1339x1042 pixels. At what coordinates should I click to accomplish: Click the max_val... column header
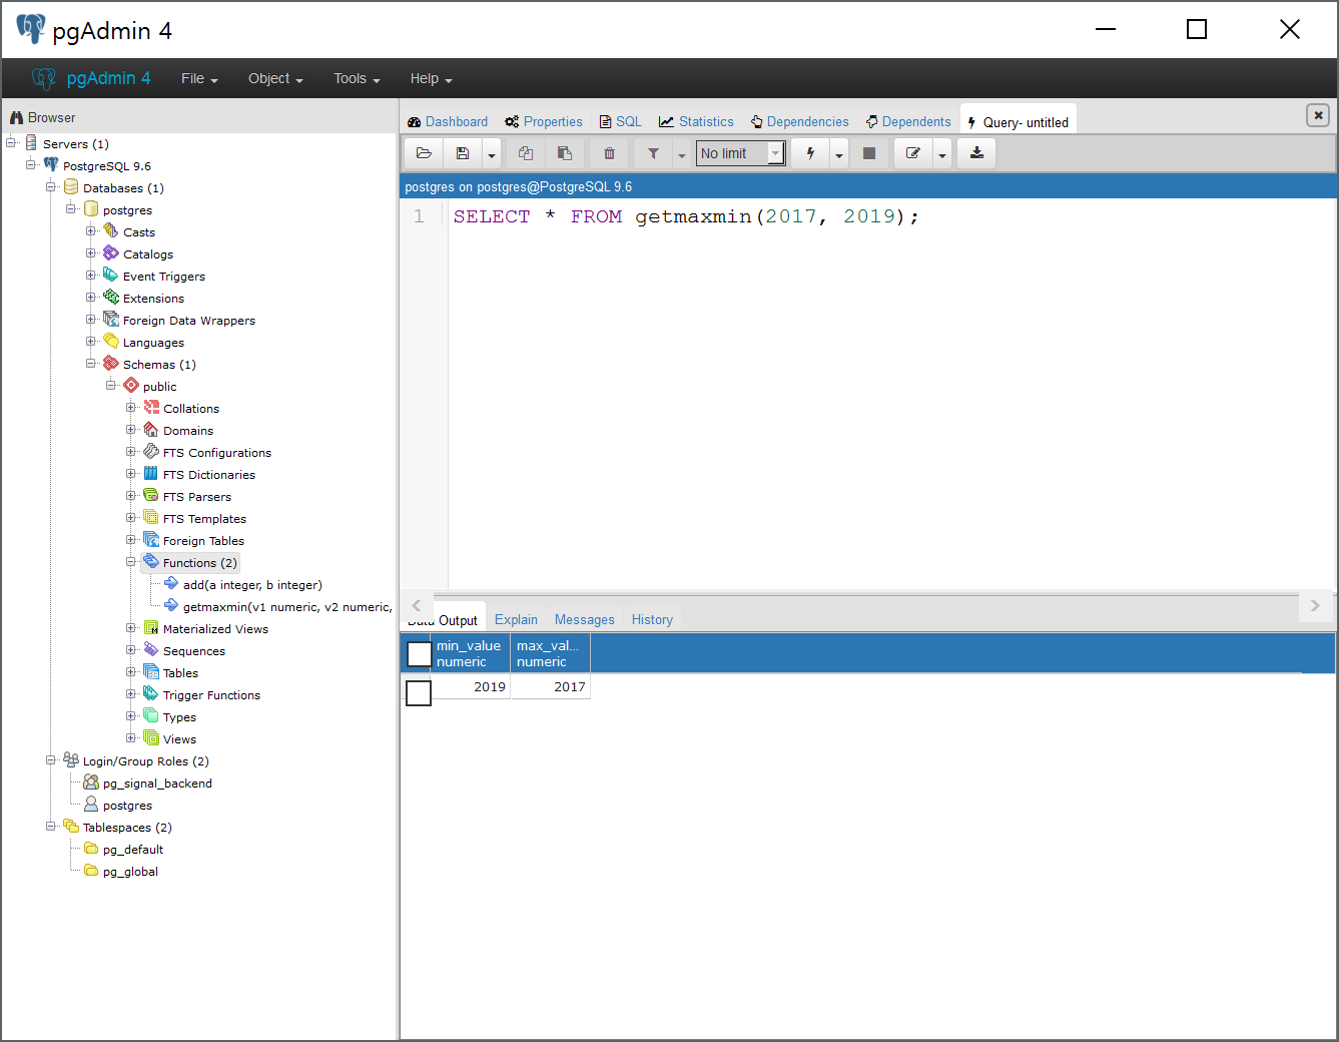pyautogui.click(x=551, y=654)
